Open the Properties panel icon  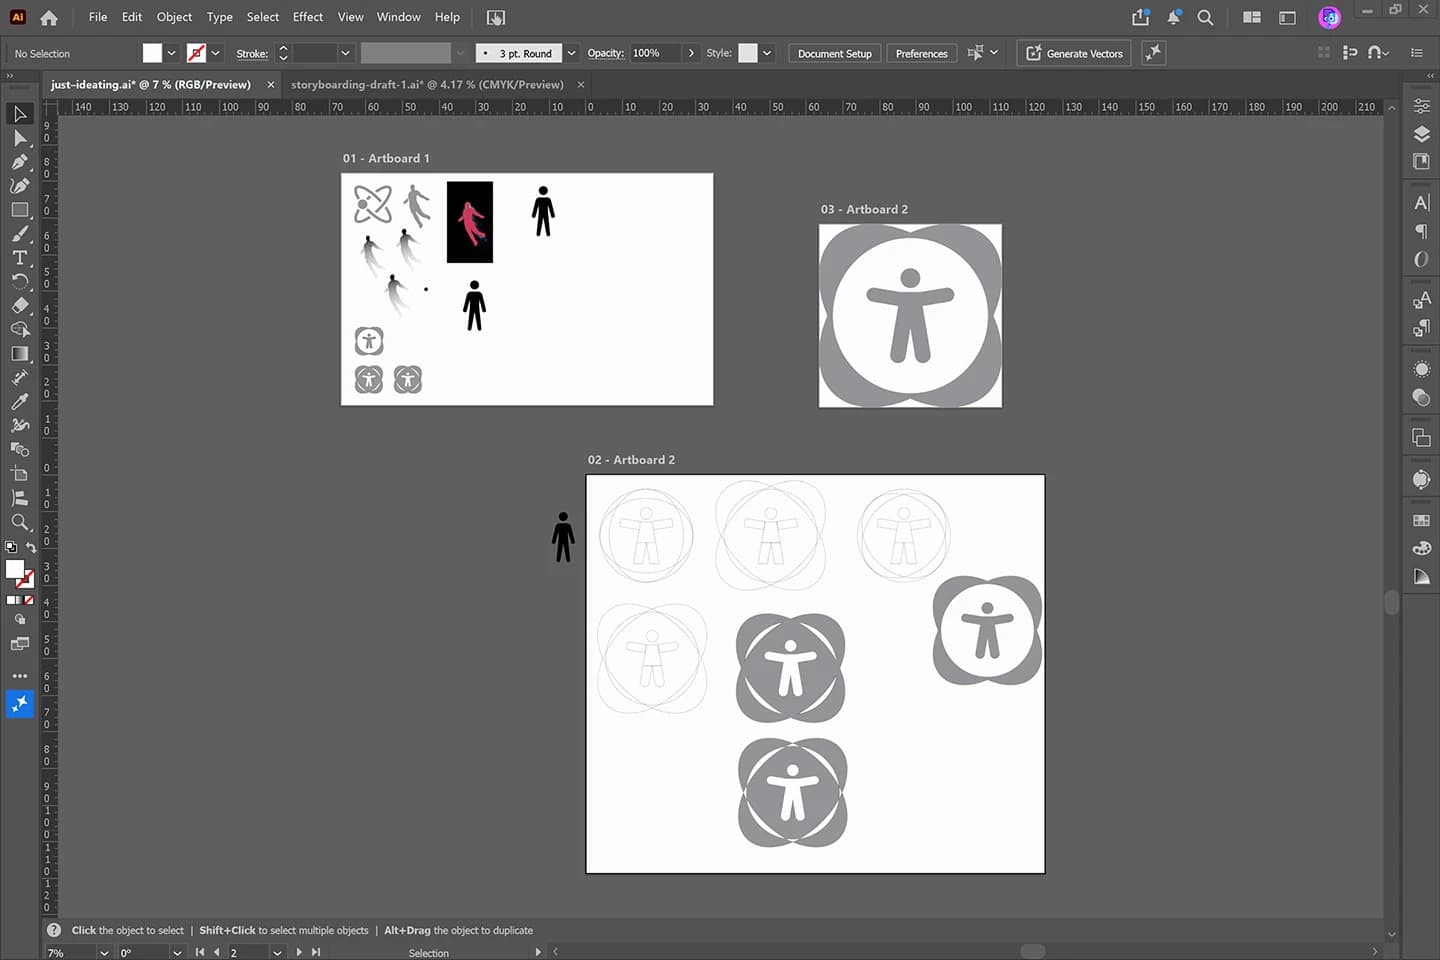[x=1421, y=106]
